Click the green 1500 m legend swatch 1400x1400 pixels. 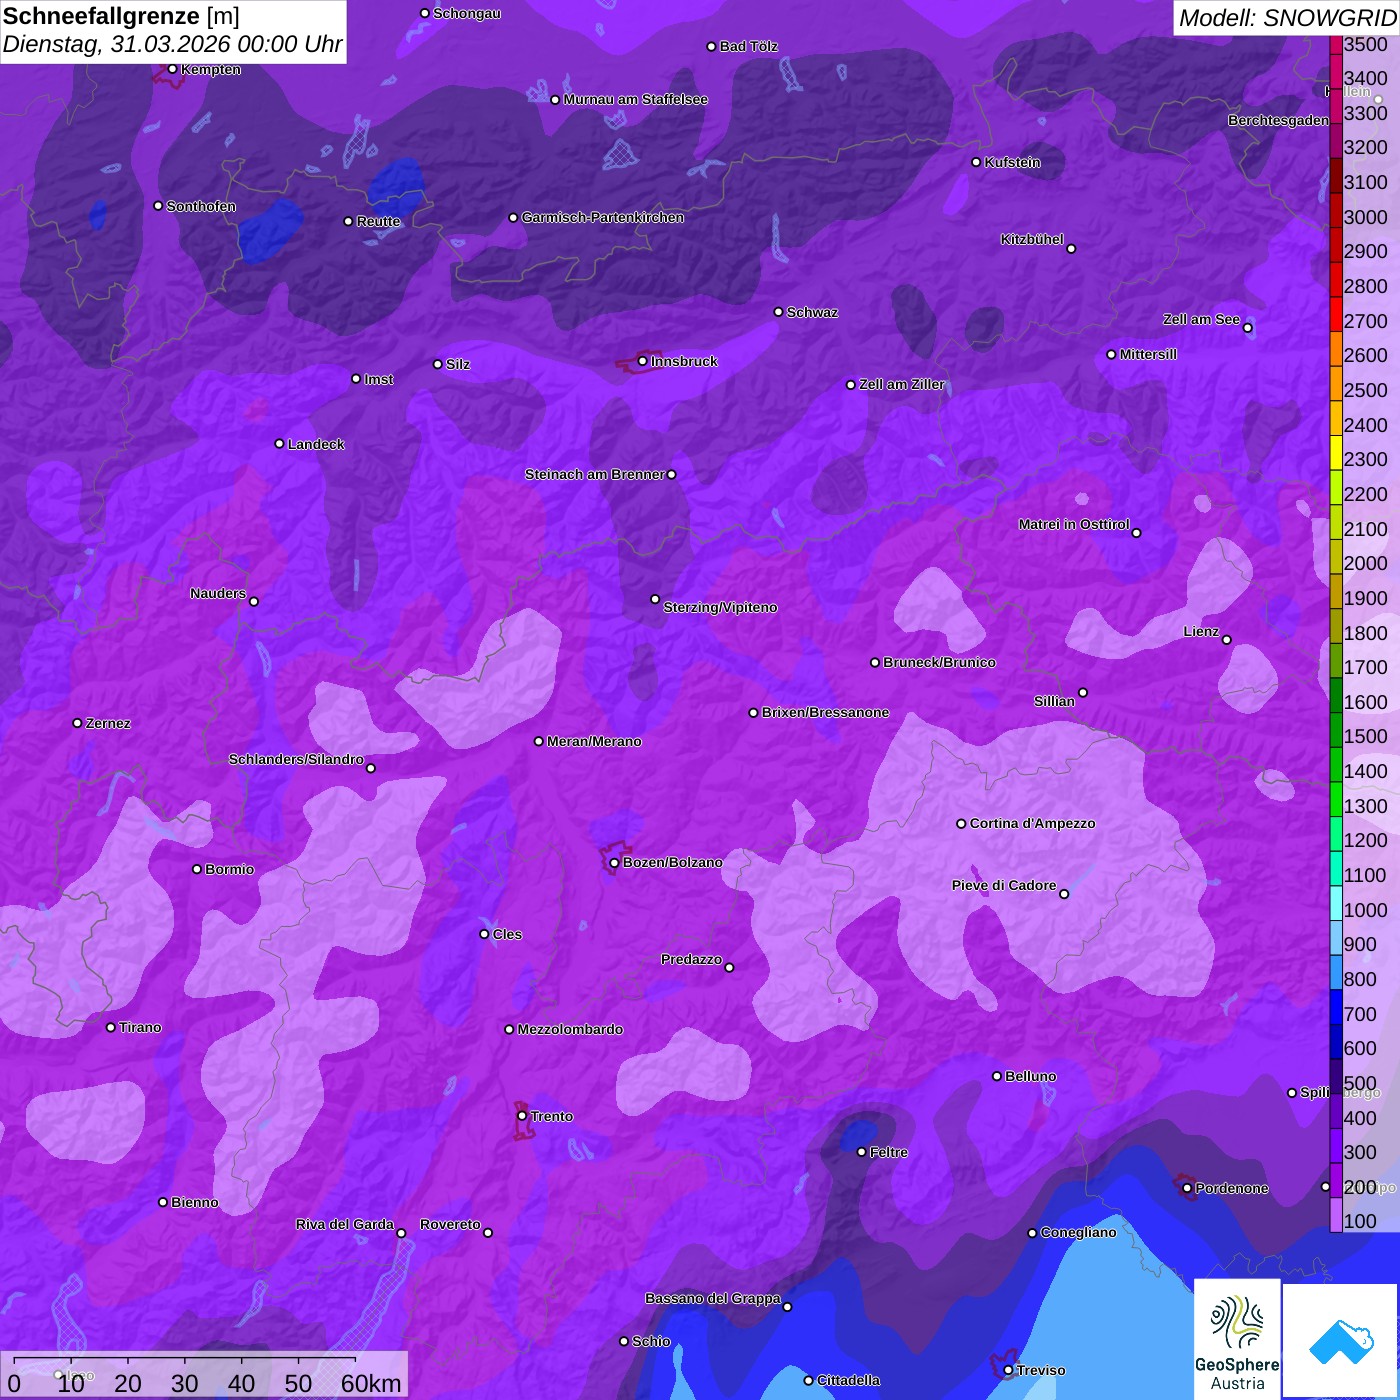[x=1336, y=730]
